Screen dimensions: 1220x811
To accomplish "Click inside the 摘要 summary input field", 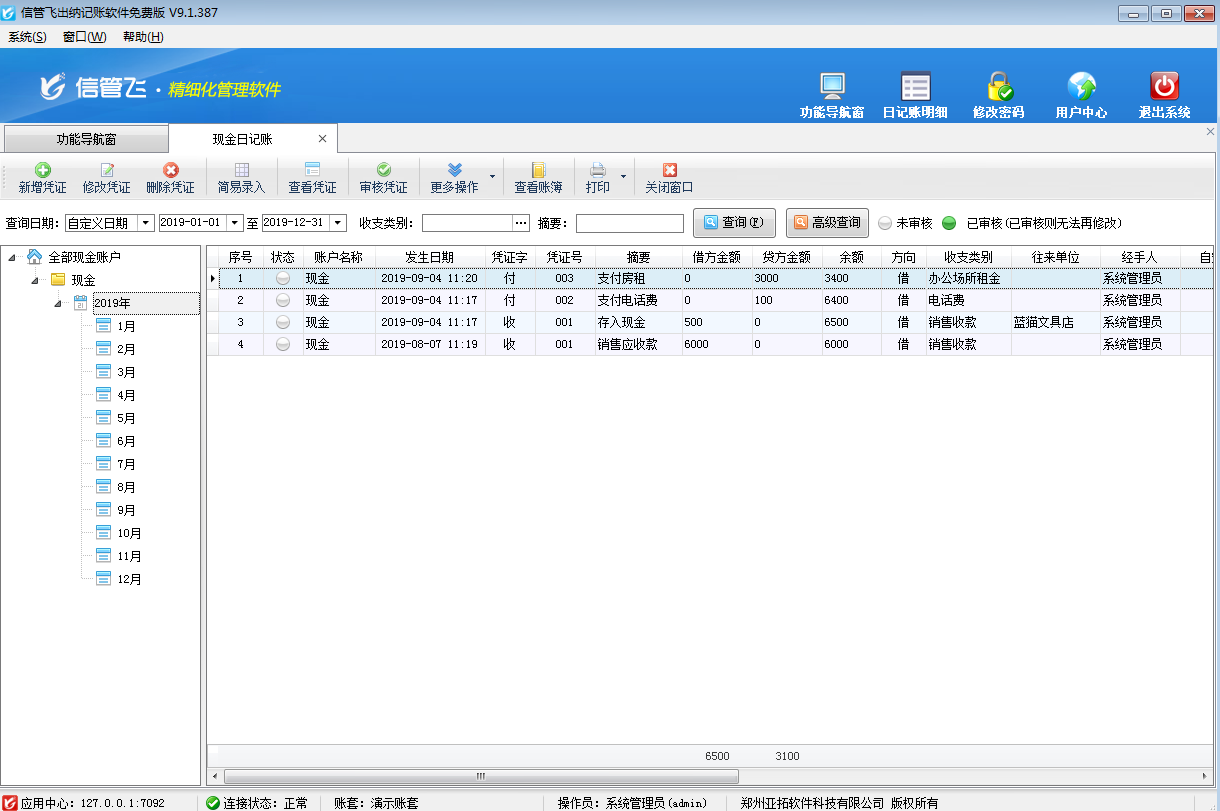I will (x=629, y=222).
